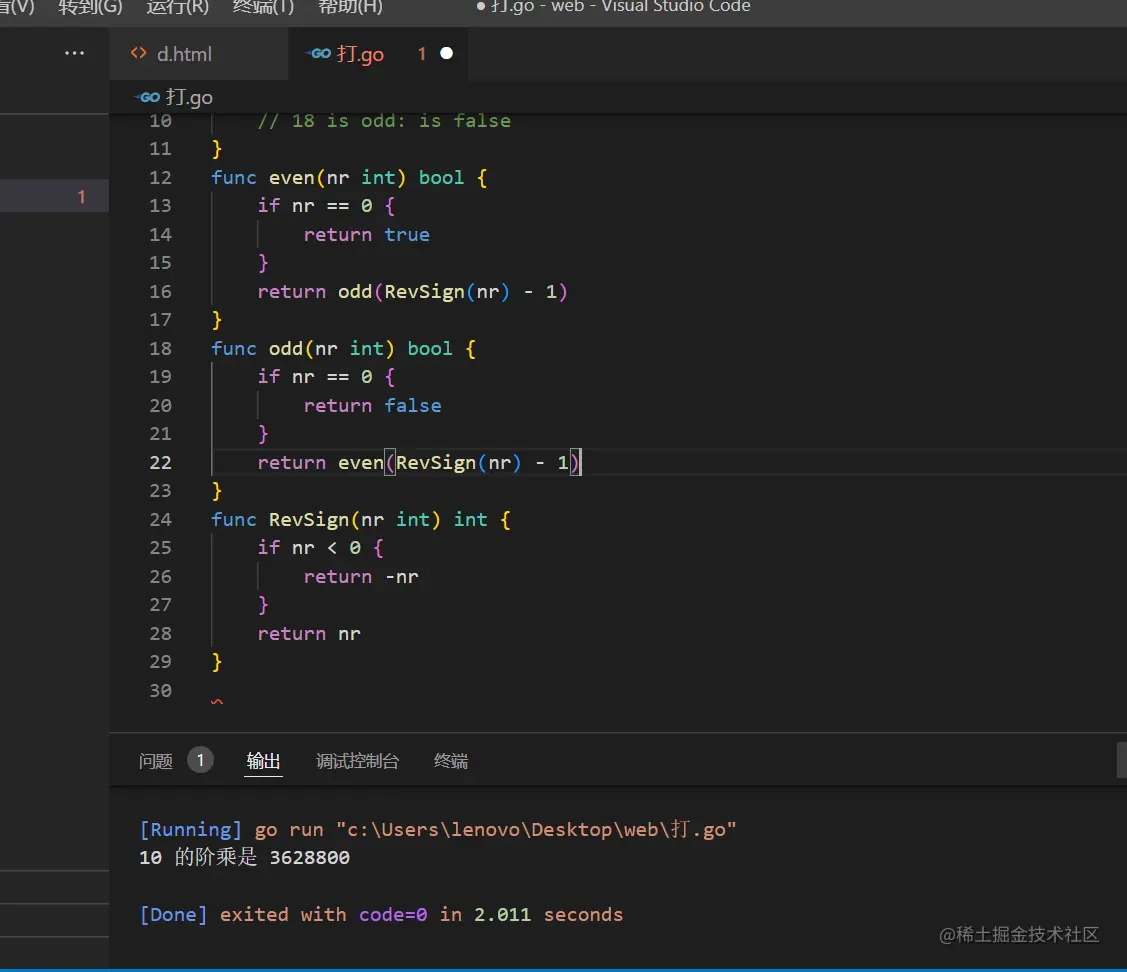
Task: Open the 调试控制台 debug console tab
Action: pos(357,761)
